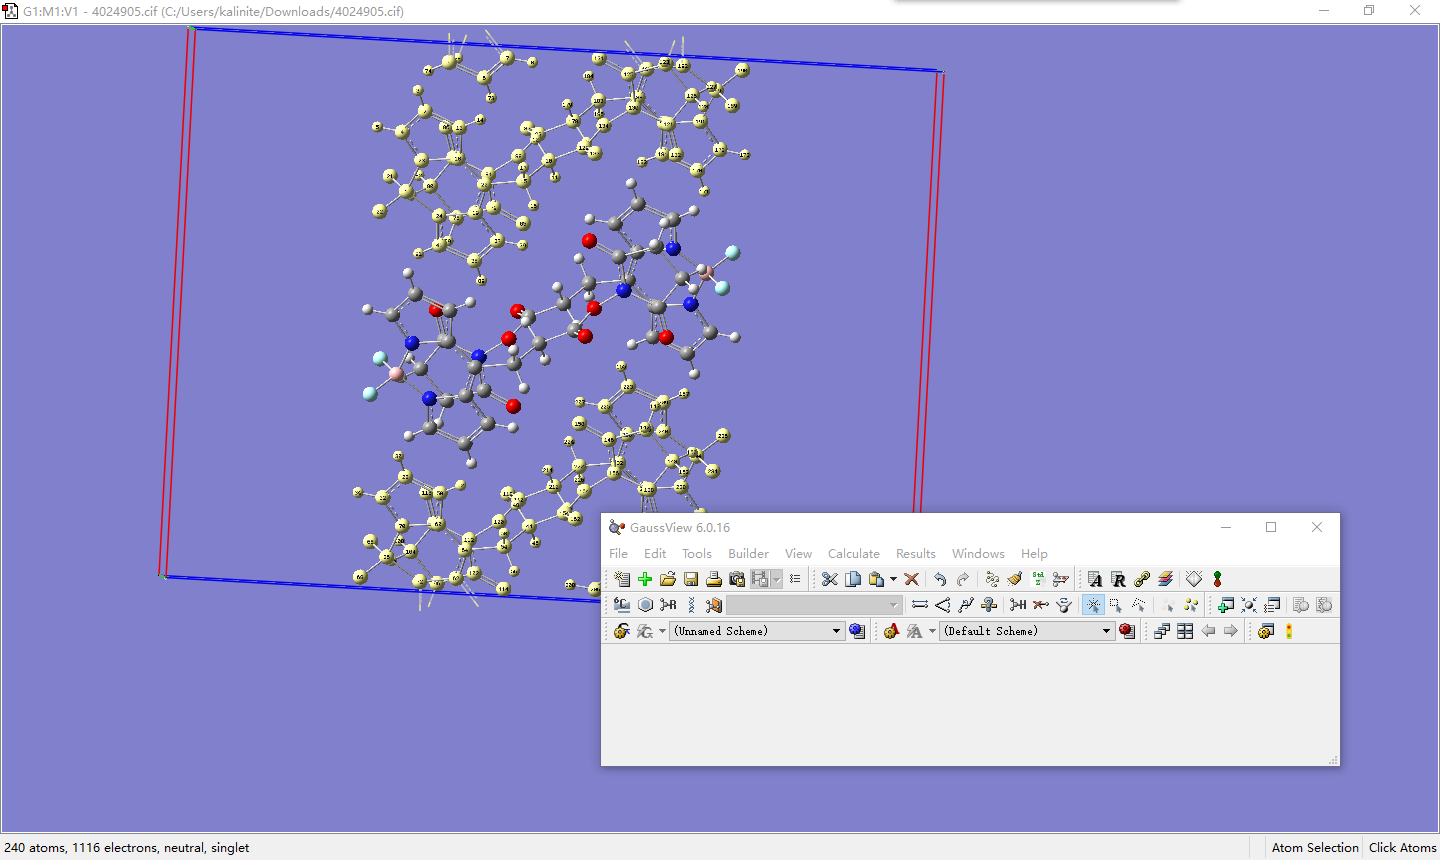Print the current molecule view
Image resolution: width=1440 pixels, height=860 pixels.
coord(713,578)
